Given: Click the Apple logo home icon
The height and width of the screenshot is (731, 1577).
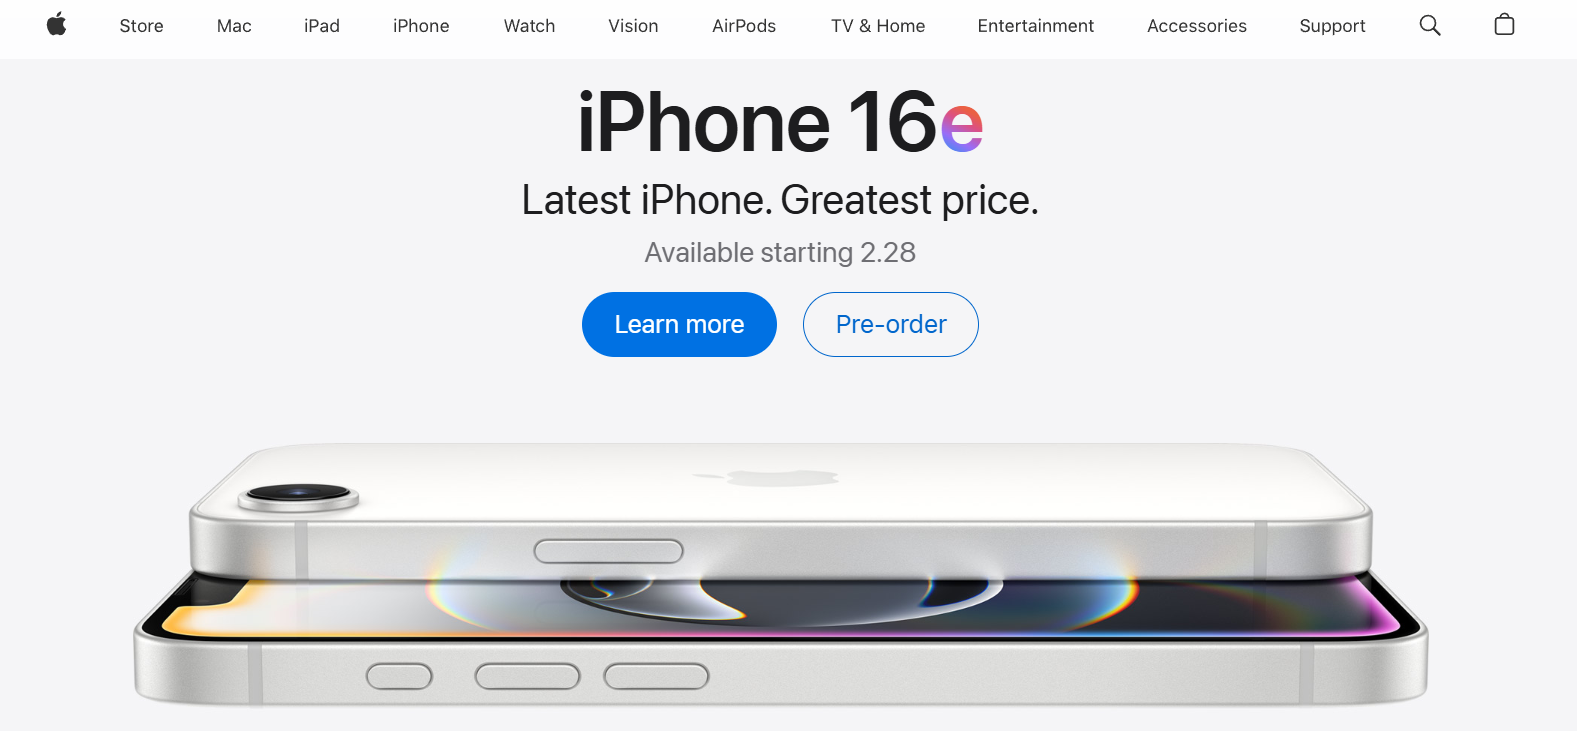Looking at the screenshot, I should (x=57, y=25).
